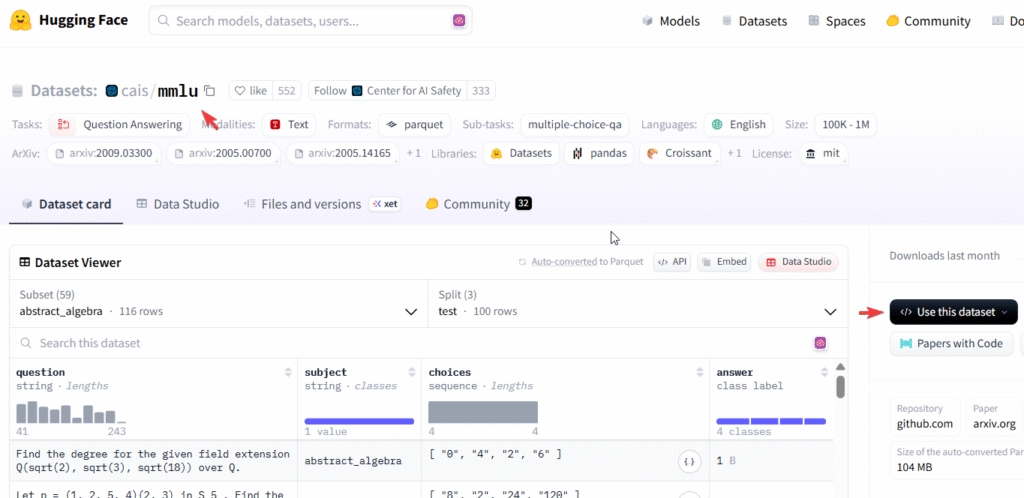Image resolution: width=1024 pixels, height=498 pixels.
Task: Click the AI search icon in search bar
Action: [x=459, y=20]
